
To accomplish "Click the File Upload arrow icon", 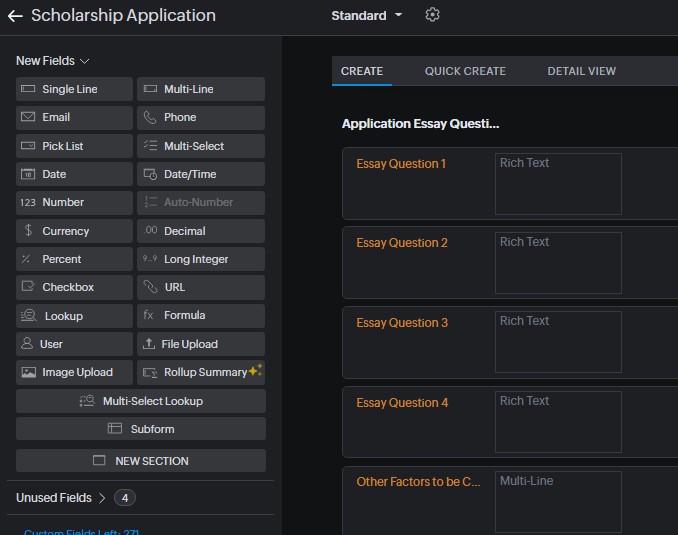I will pos(149,343).
